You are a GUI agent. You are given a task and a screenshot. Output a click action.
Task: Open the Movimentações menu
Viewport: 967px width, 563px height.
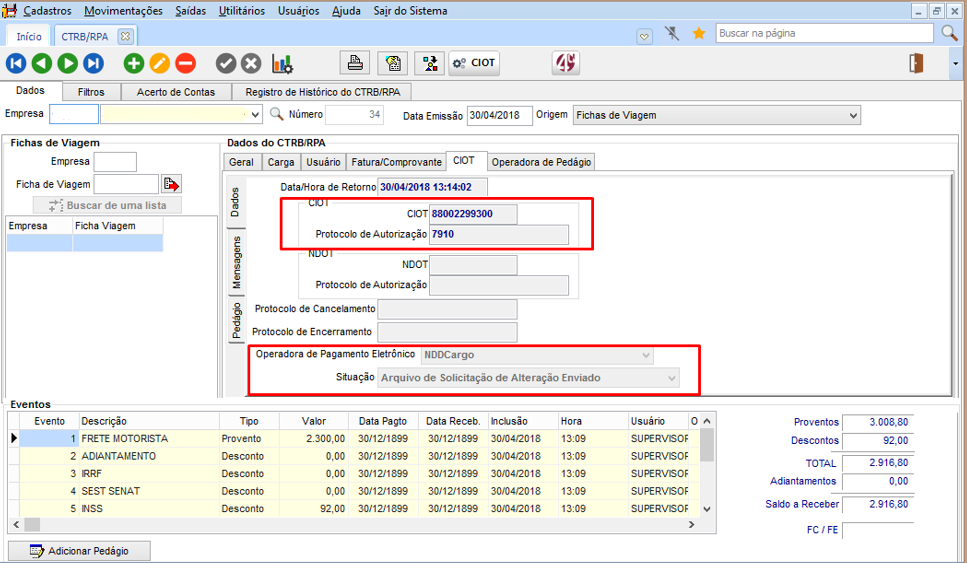pos(123,11)
